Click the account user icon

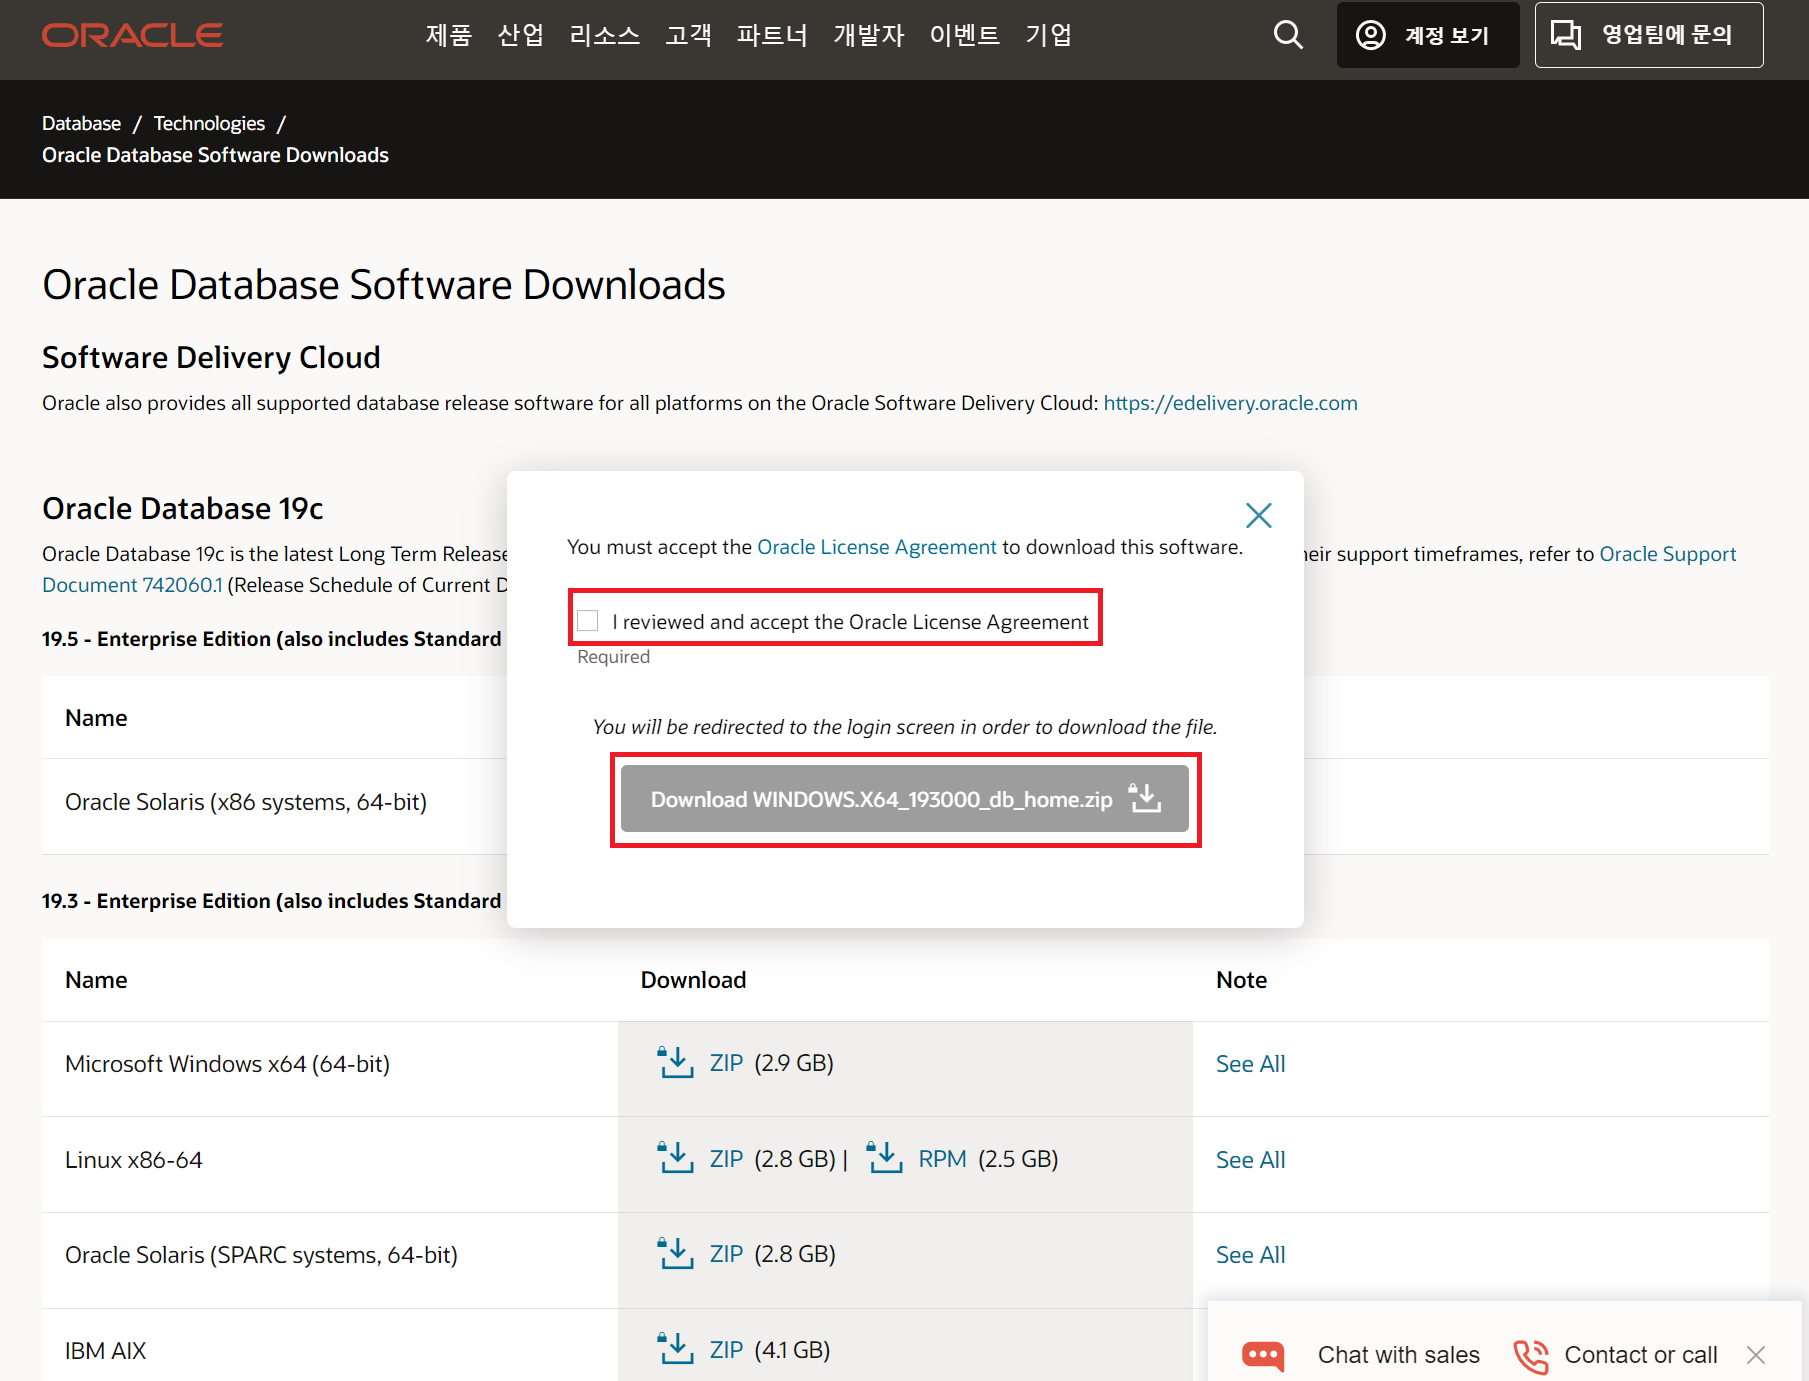pyautogui.click(x=1370, y=35)
